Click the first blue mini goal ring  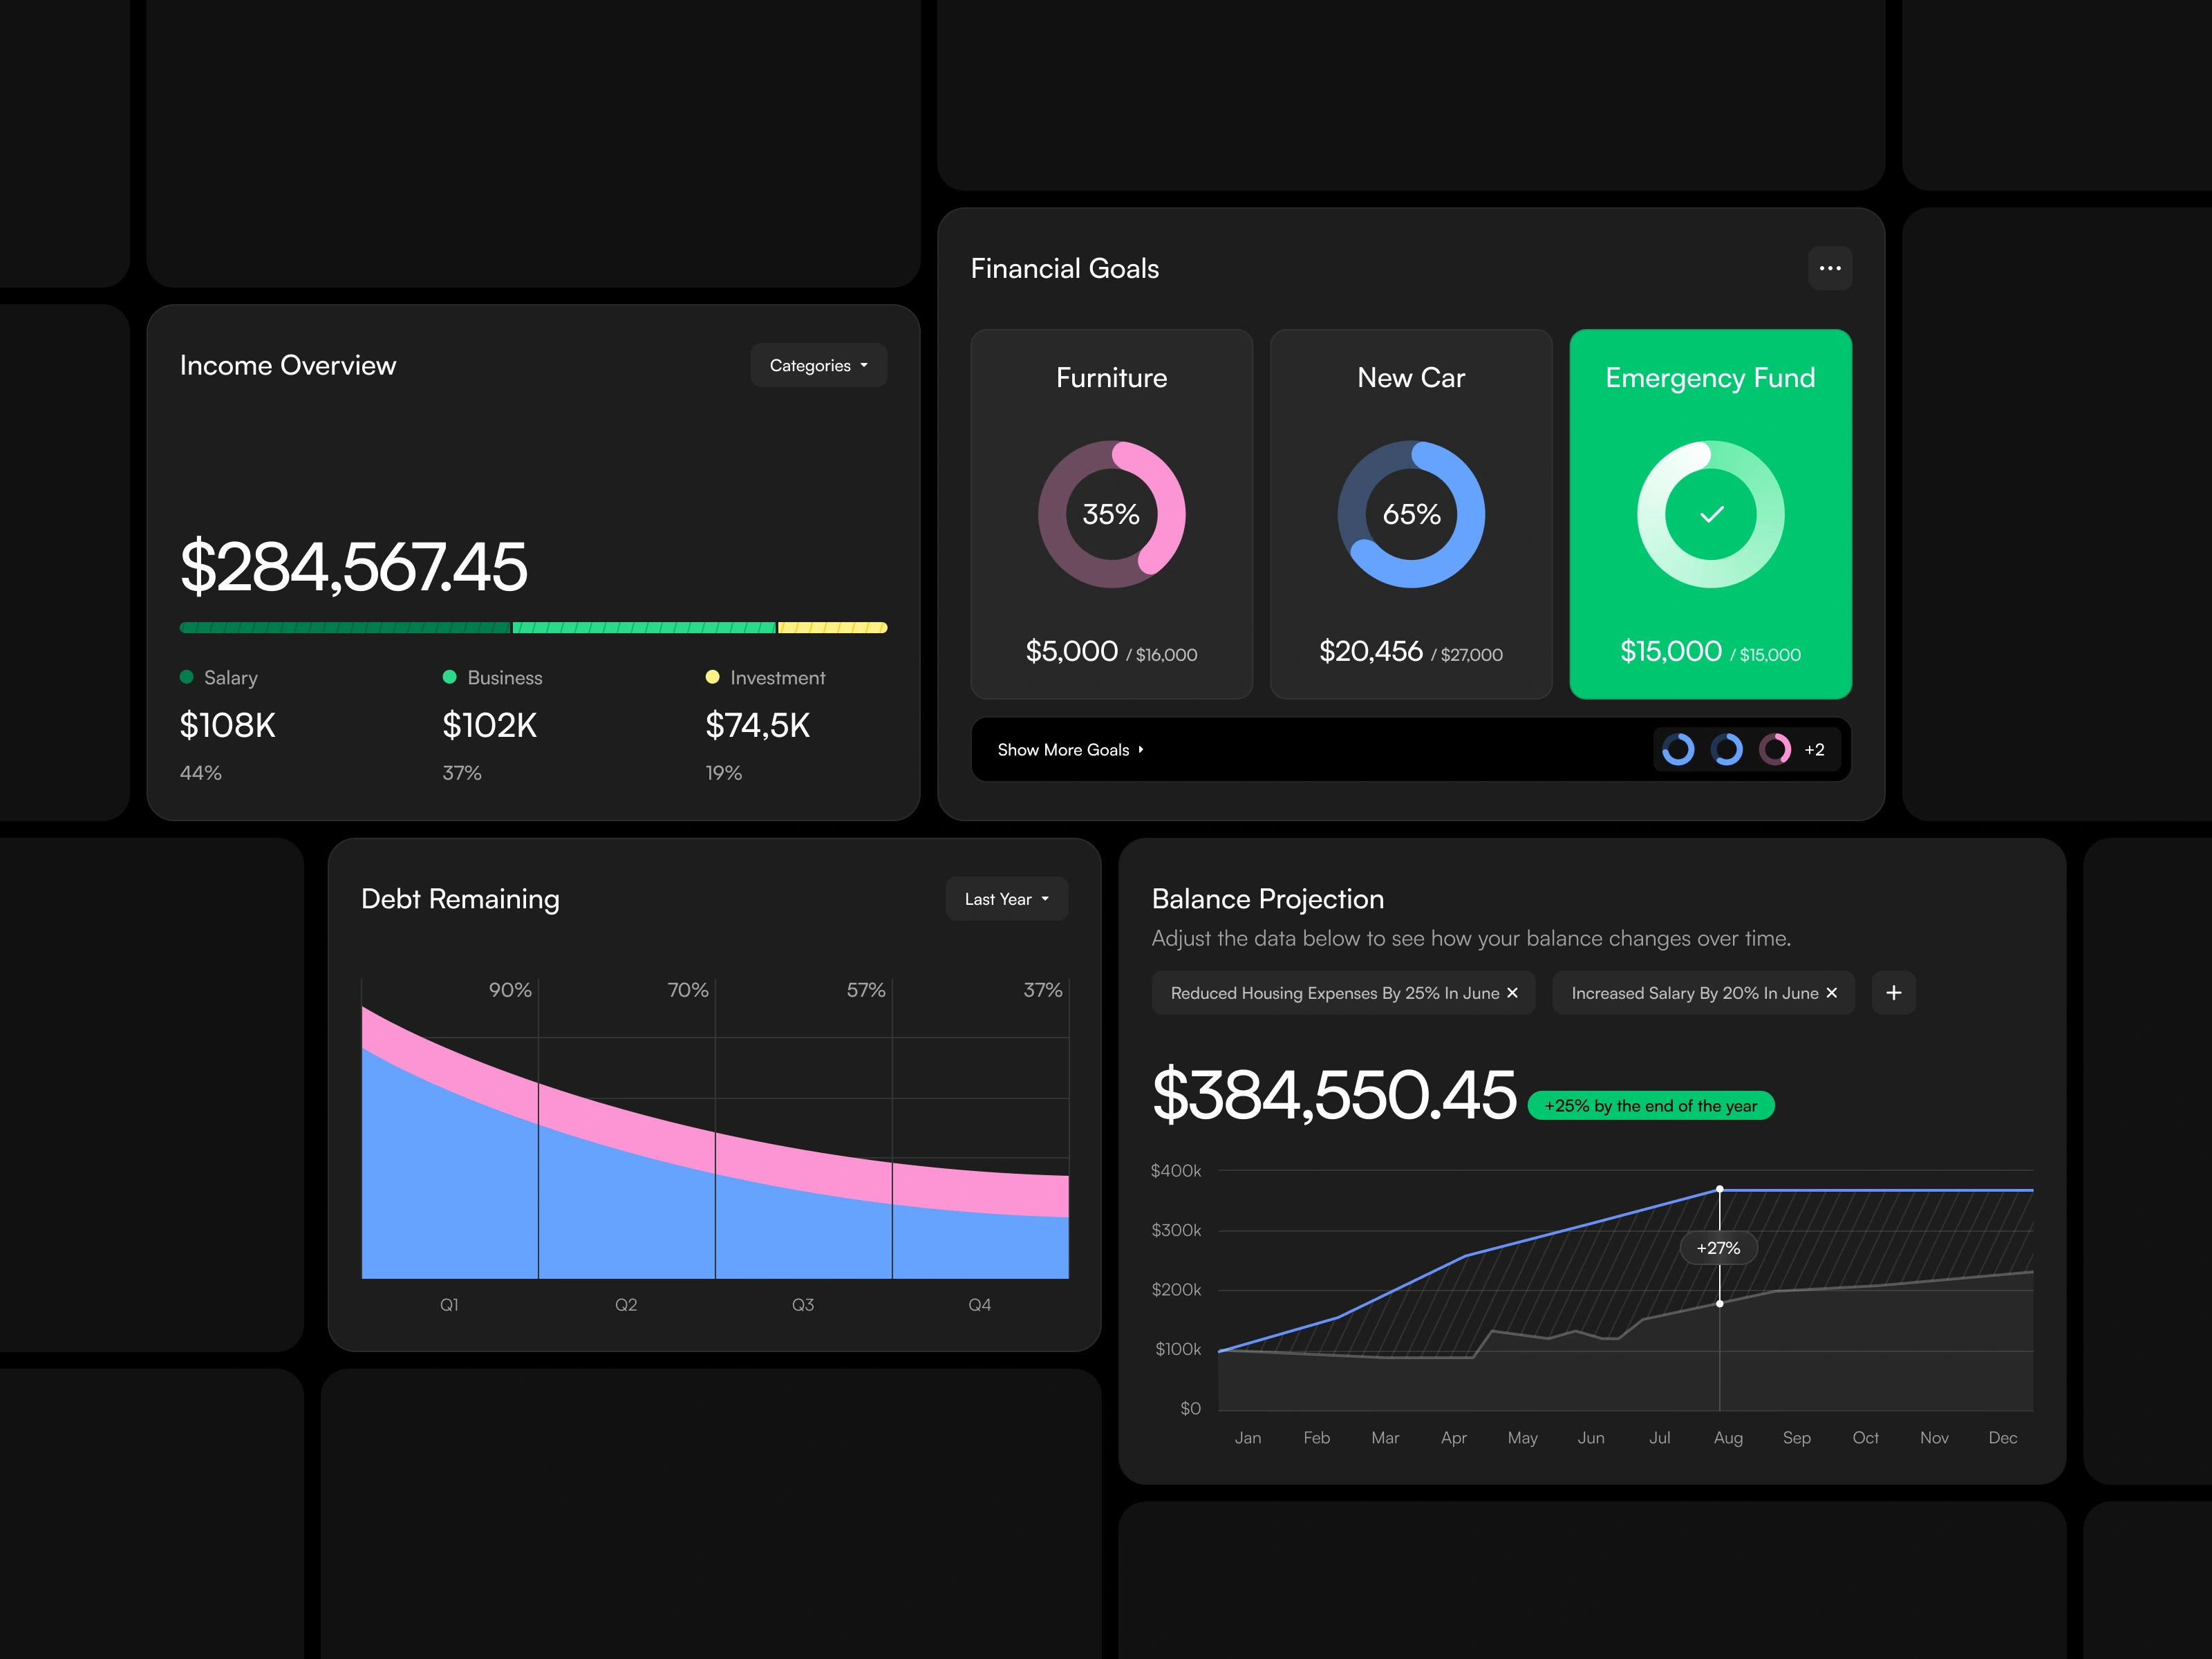[x=1678, y=749]
